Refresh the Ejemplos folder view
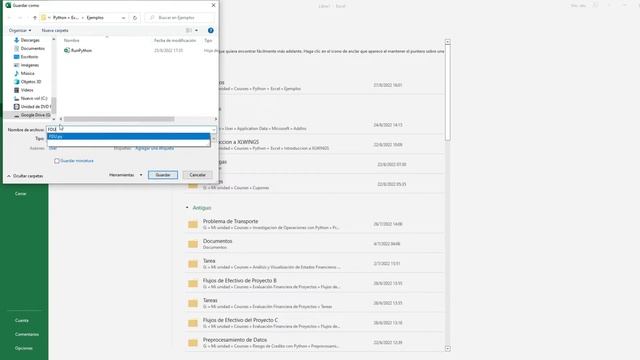 pyautogui.click(x=135, y=18)
